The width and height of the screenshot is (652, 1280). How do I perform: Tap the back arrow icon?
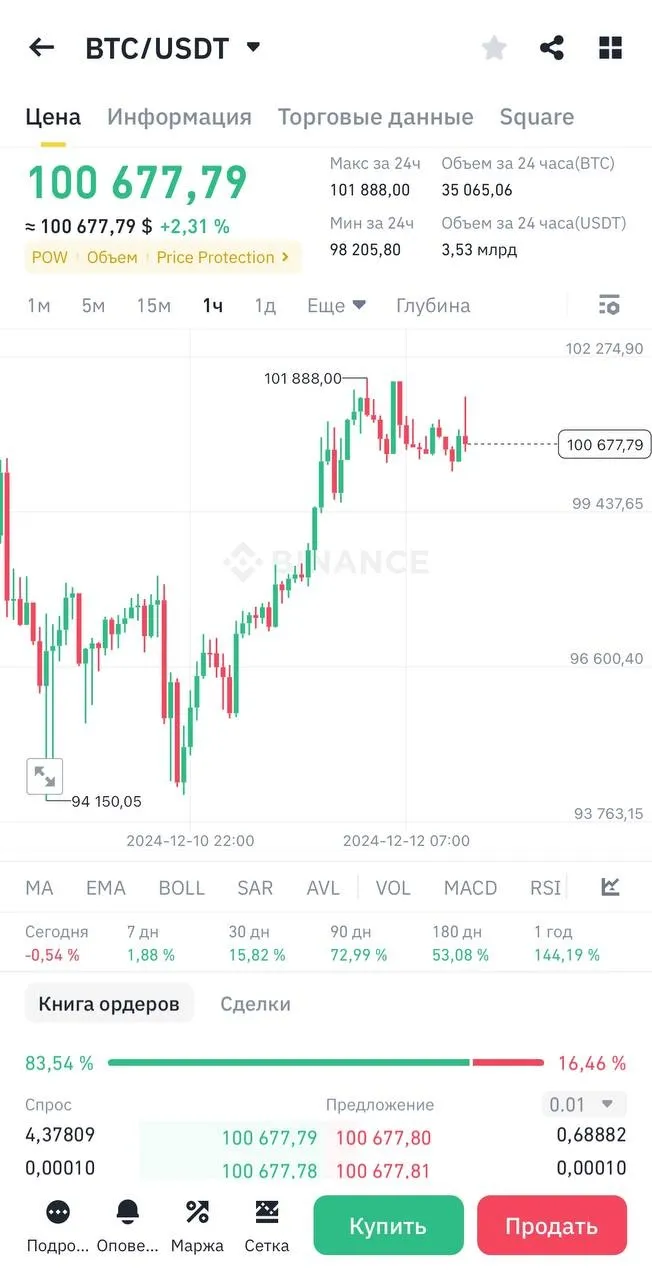pyautogui.click(x=41, y=47)
